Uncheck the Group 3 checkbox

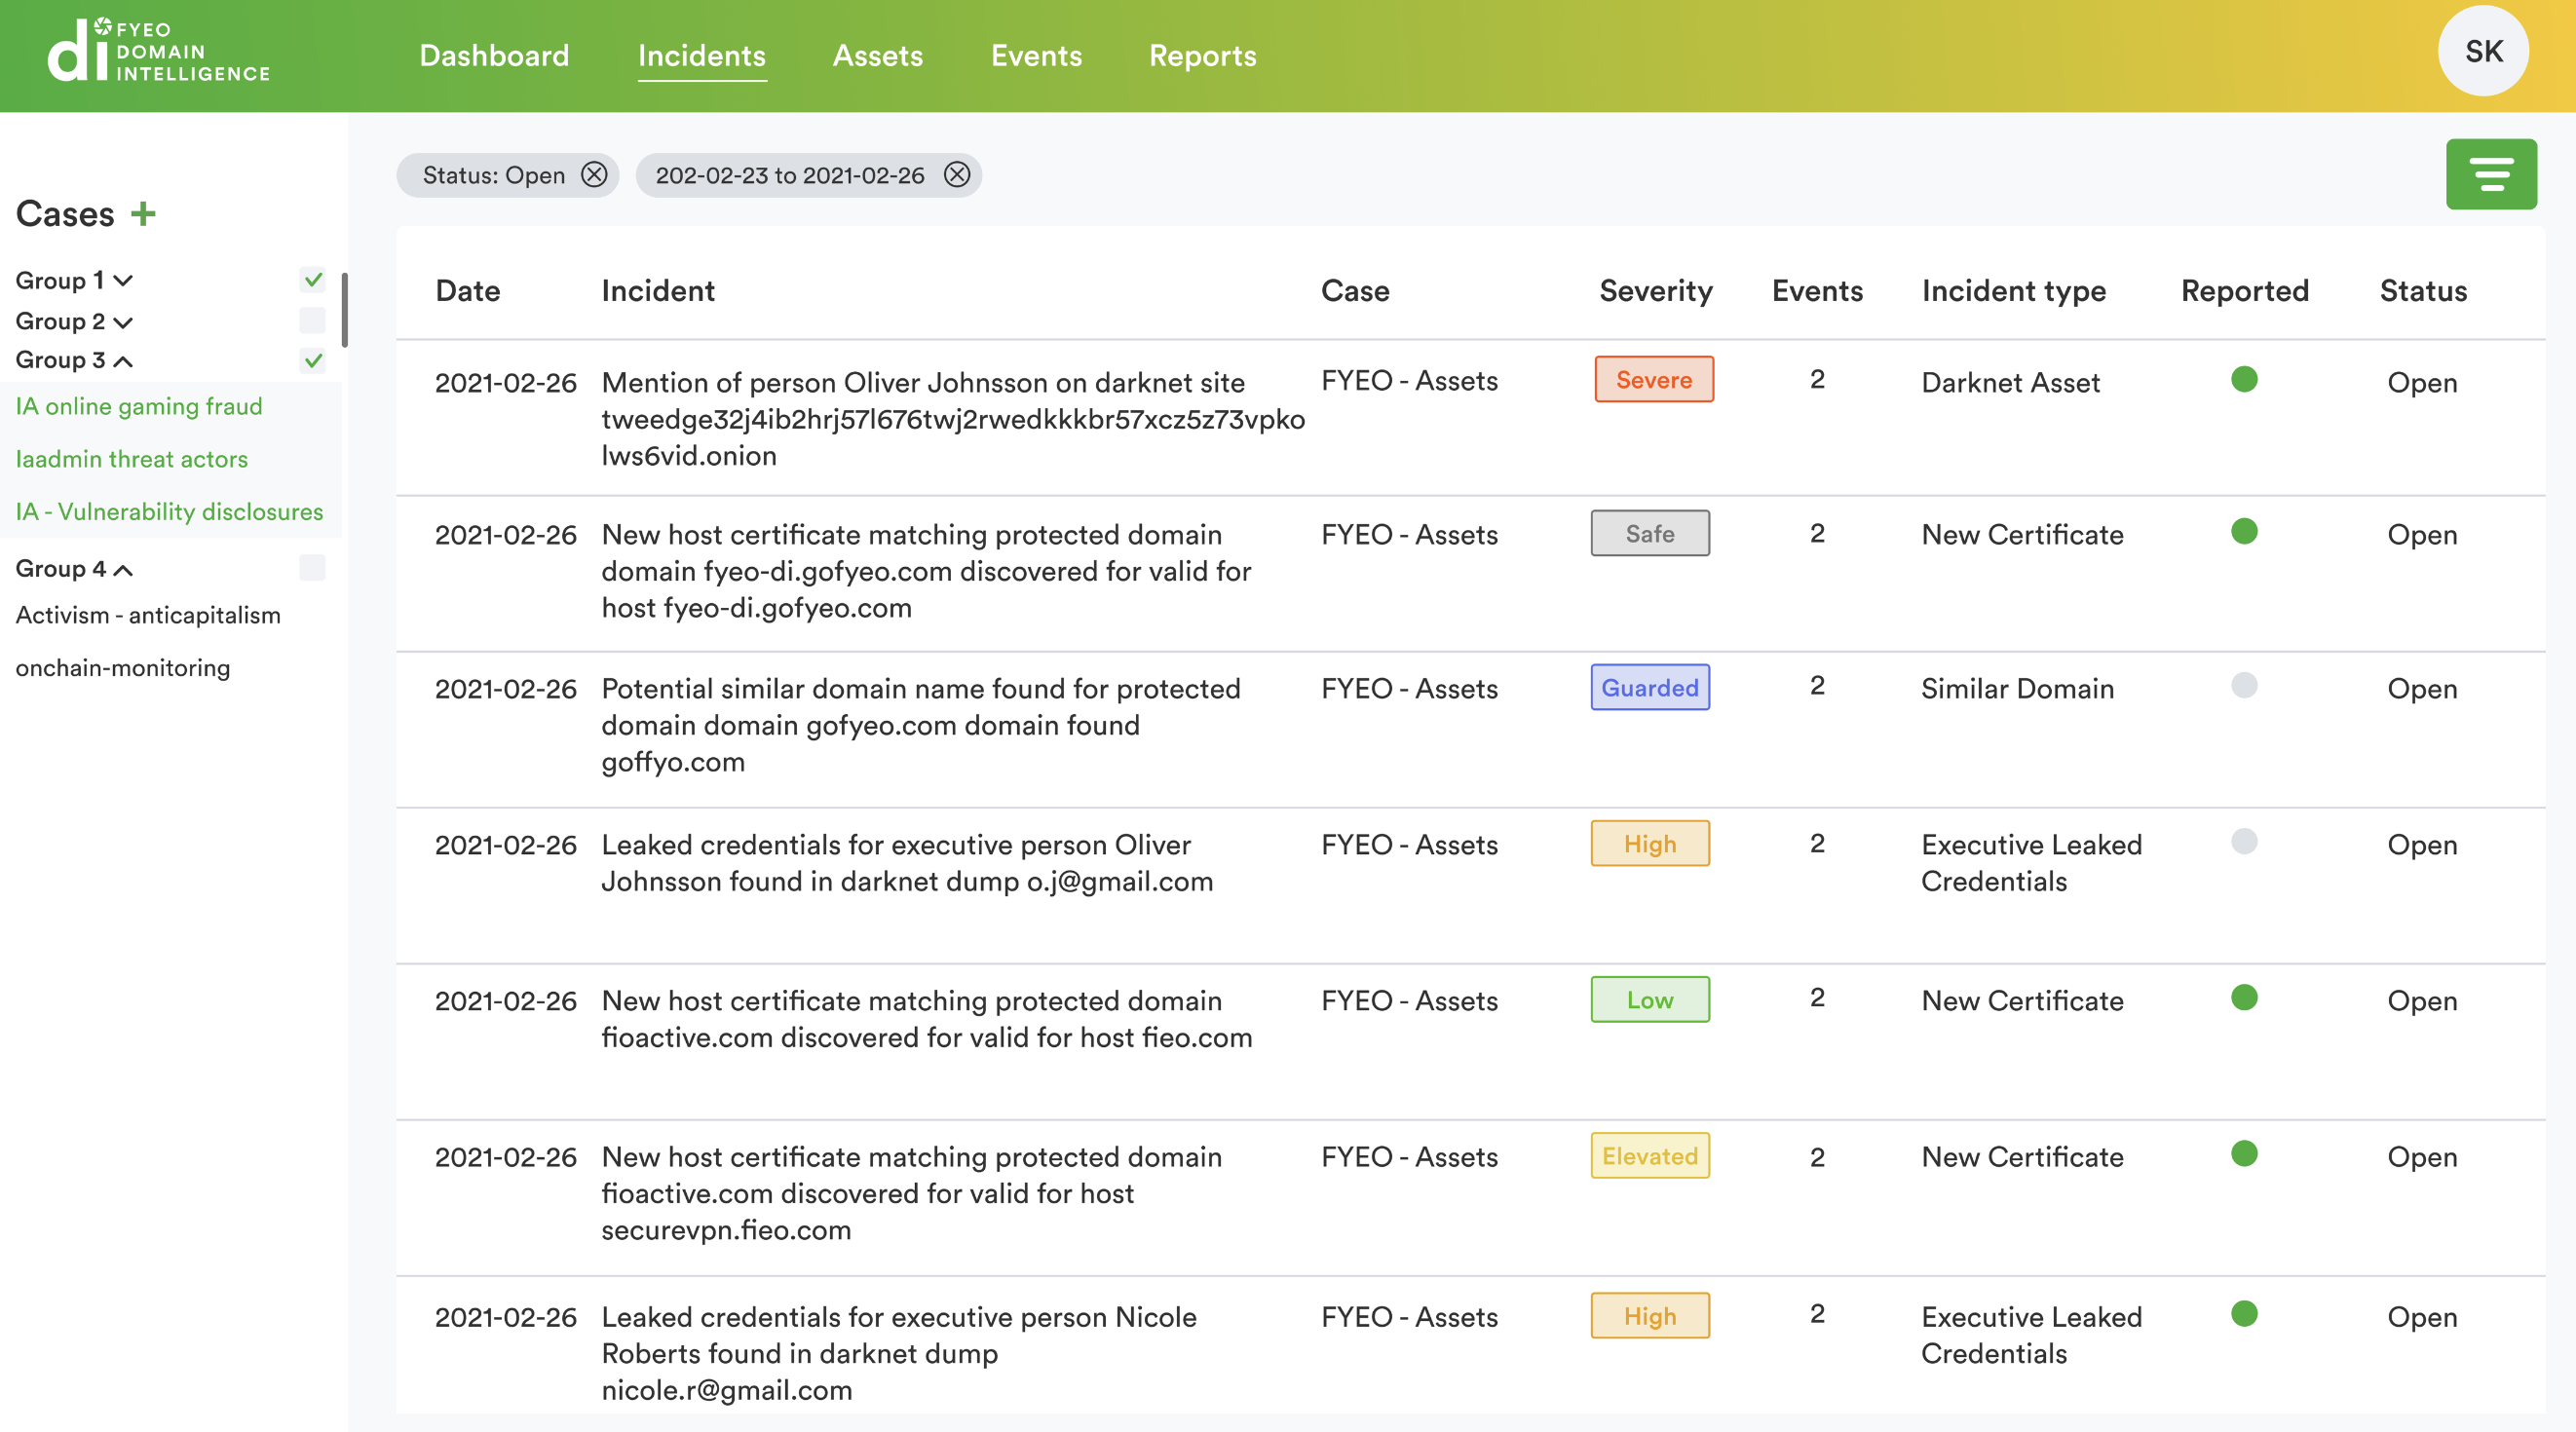(312, 359)
